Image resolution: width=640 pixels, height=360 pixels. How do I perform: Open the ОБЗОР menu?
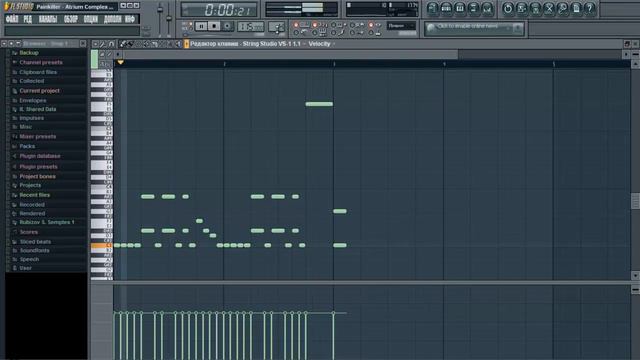pyautogui.click(x=71, y=19)
